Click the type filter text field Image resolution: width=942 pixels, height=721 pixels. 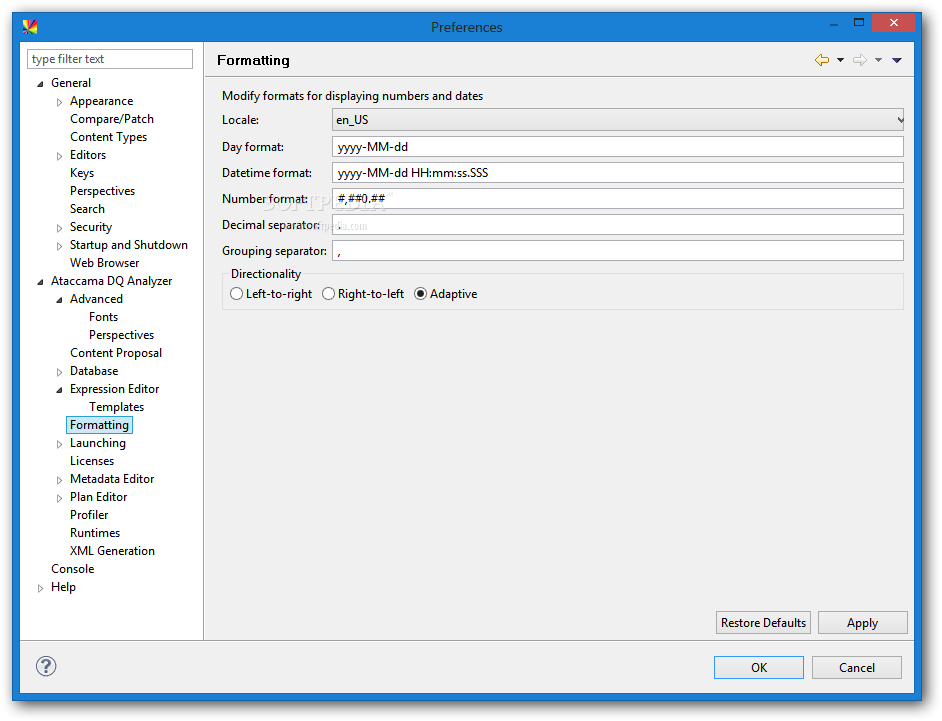click(110, 59)
